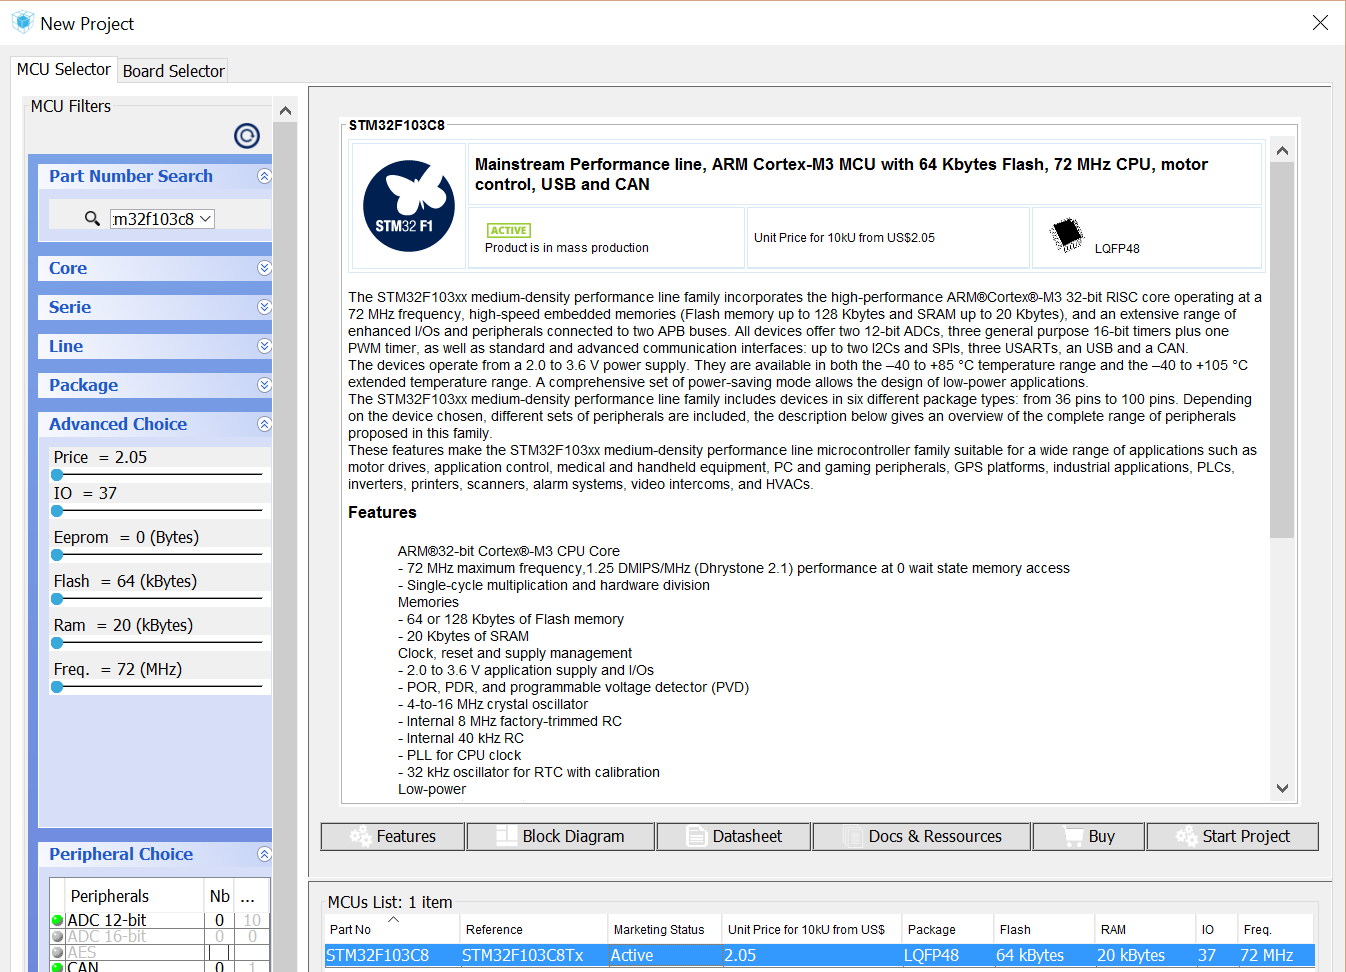
Task: Click the Start Project button
Action: (1233, 836)
